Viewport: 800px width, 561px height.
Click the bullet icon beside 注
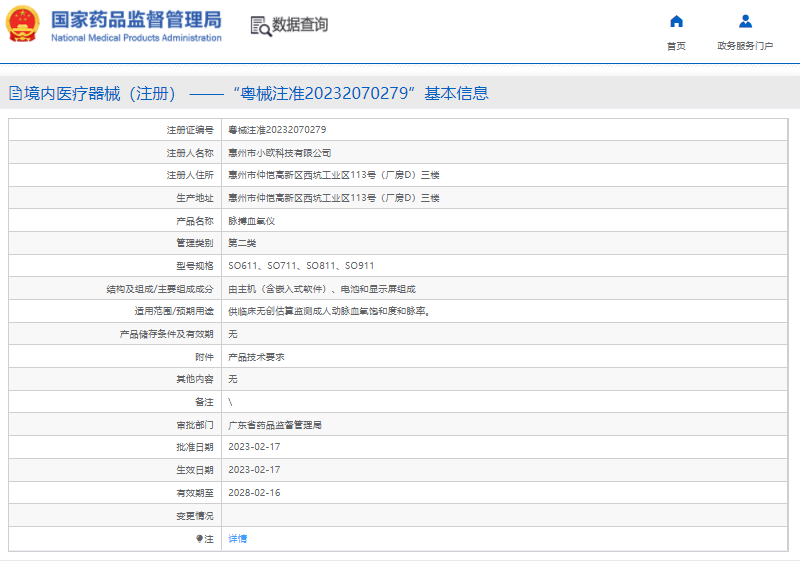[x=199, y=539]
